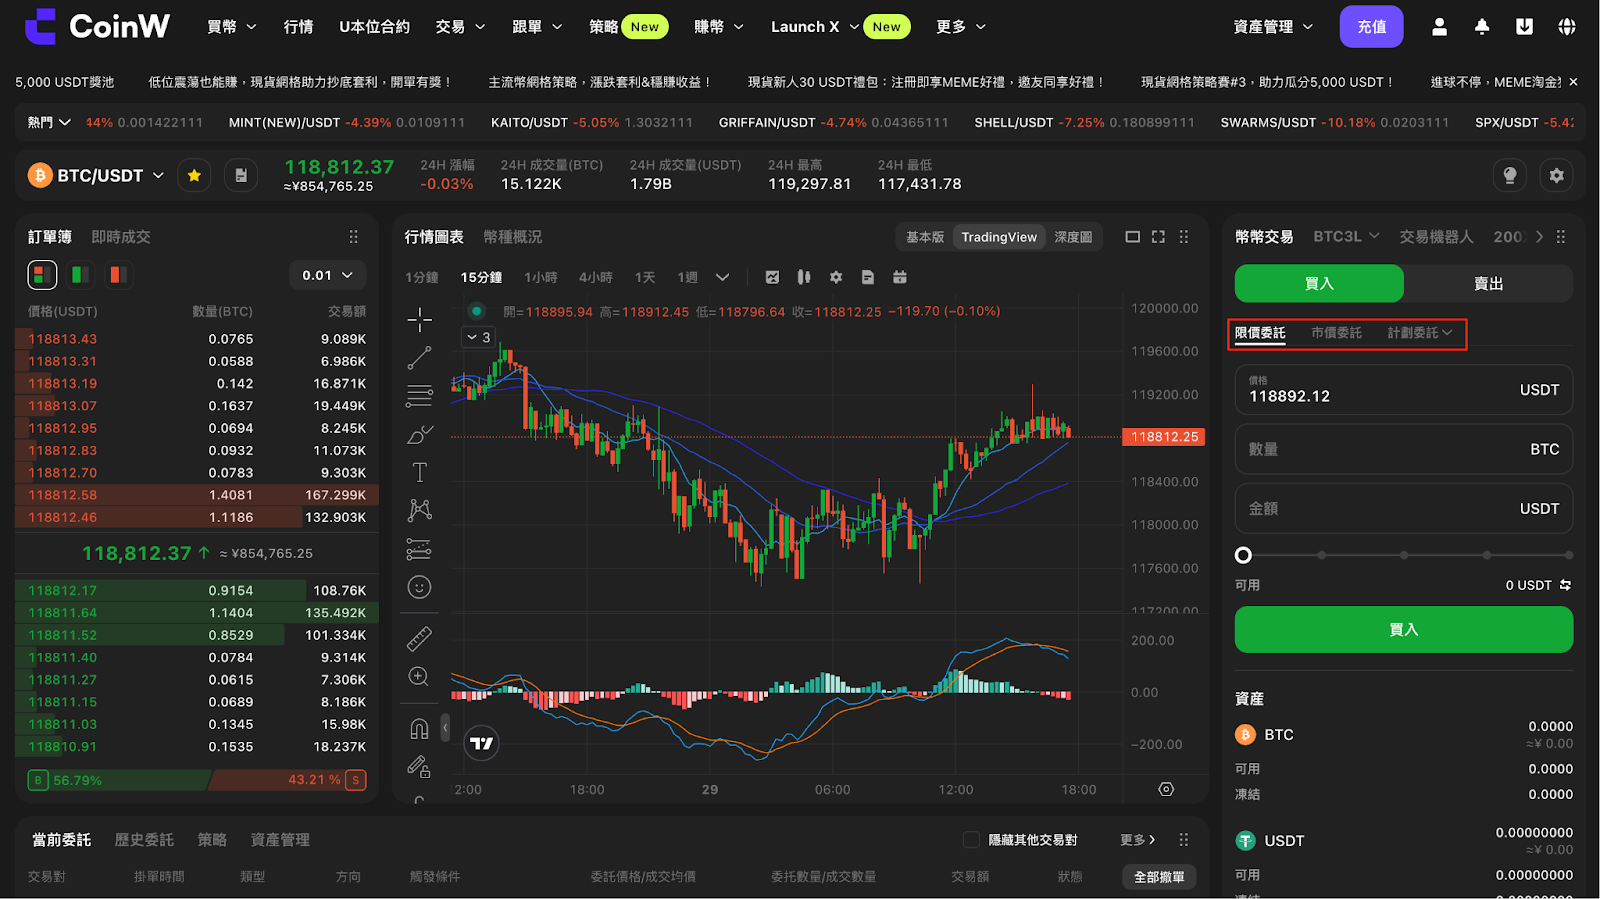1600x899 pixels.
Task: Select the ruler measure tool
Action: point(420,638)
